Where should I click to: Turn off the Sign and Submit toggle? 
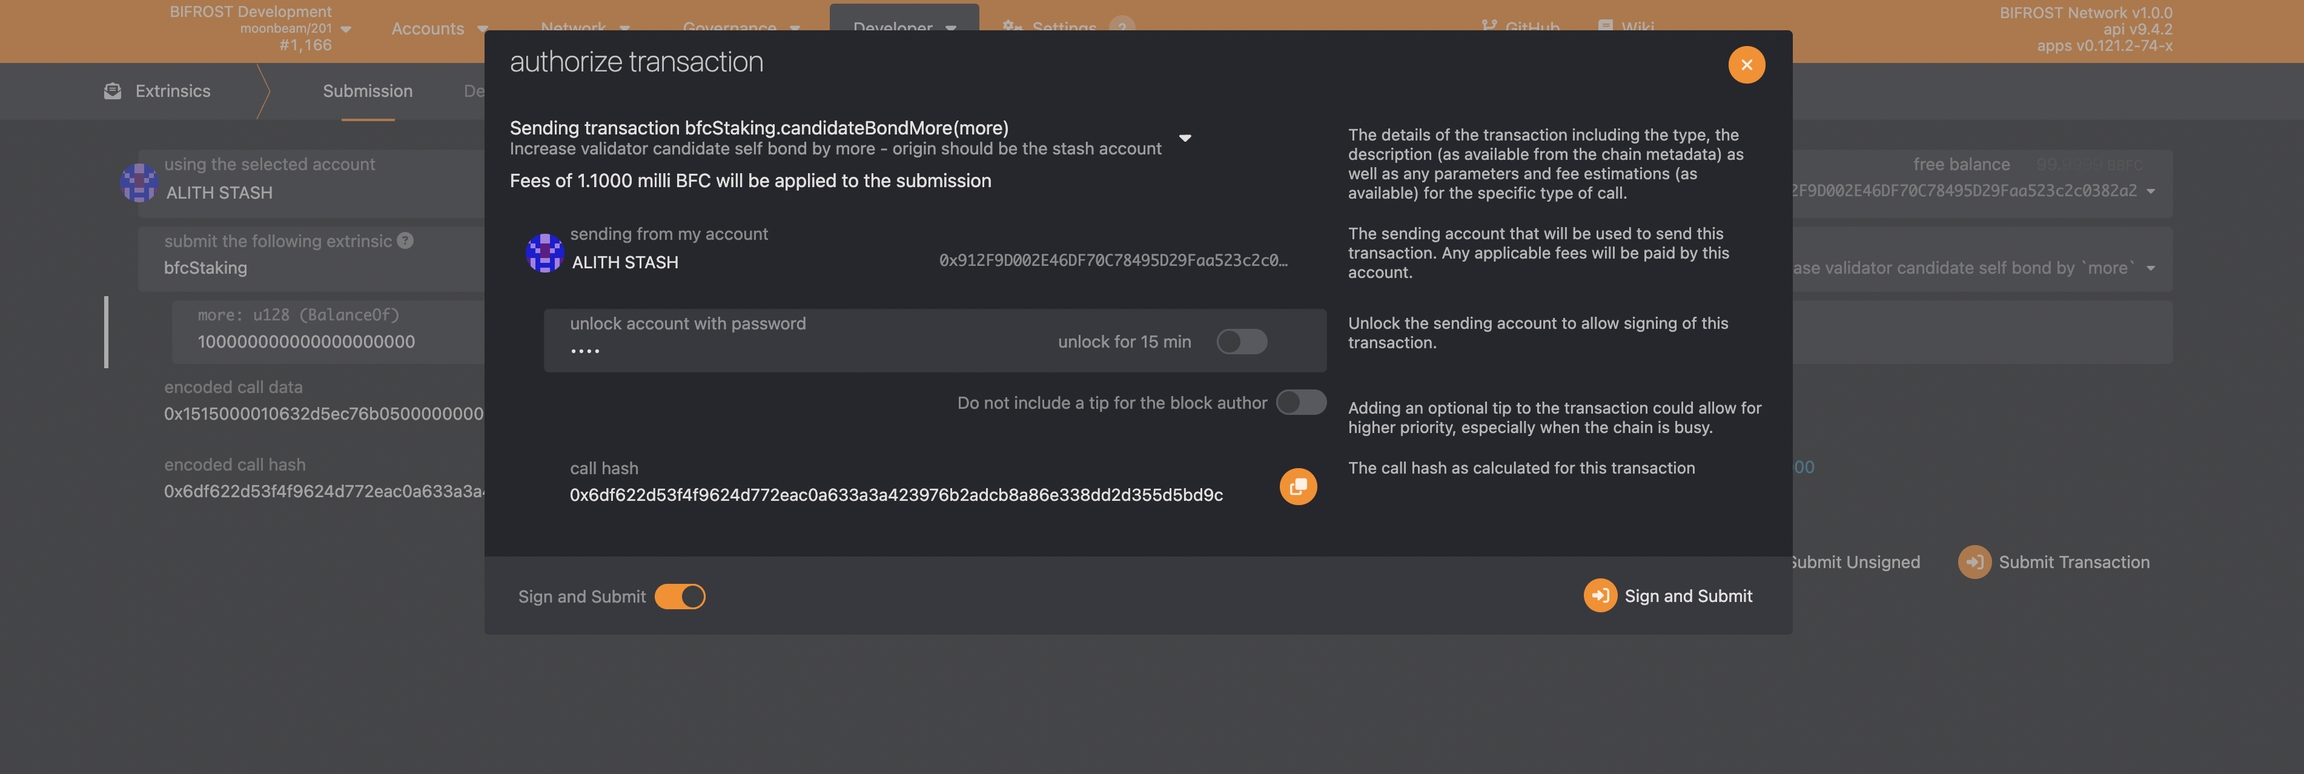coord(680,596)
